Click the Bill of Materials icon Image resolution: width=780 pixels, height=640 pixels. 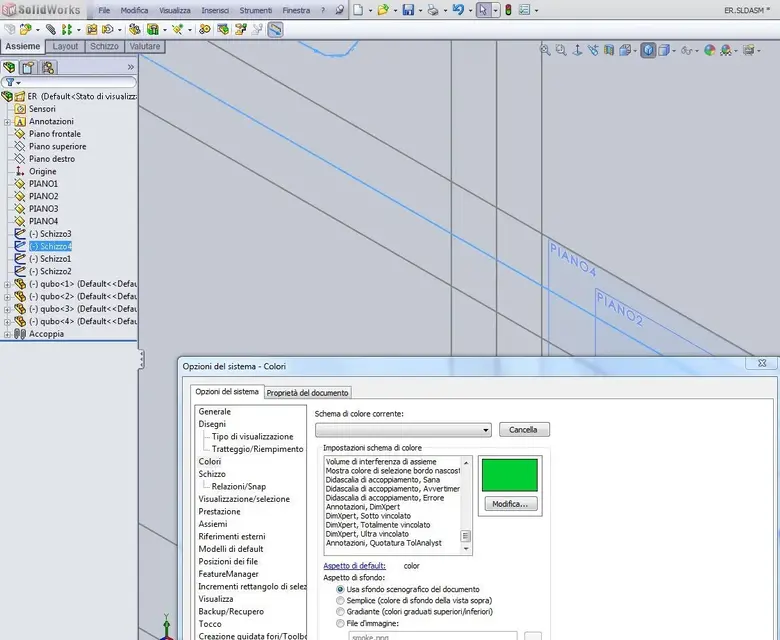point(223,30)
